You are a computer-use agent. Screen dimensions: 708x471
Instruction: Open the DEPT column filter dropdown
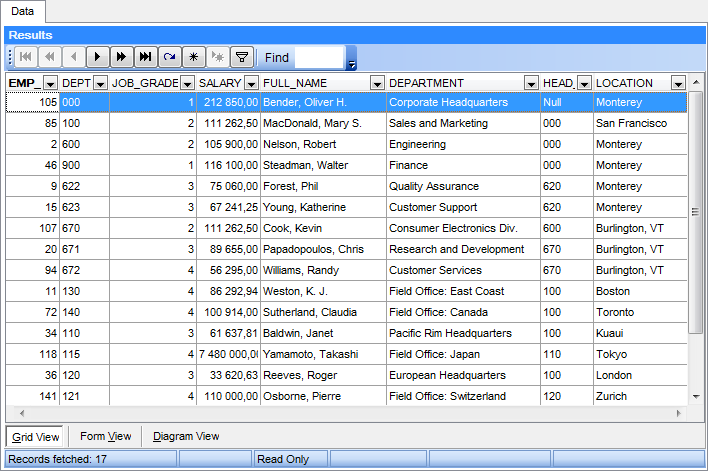coord(100,83)
